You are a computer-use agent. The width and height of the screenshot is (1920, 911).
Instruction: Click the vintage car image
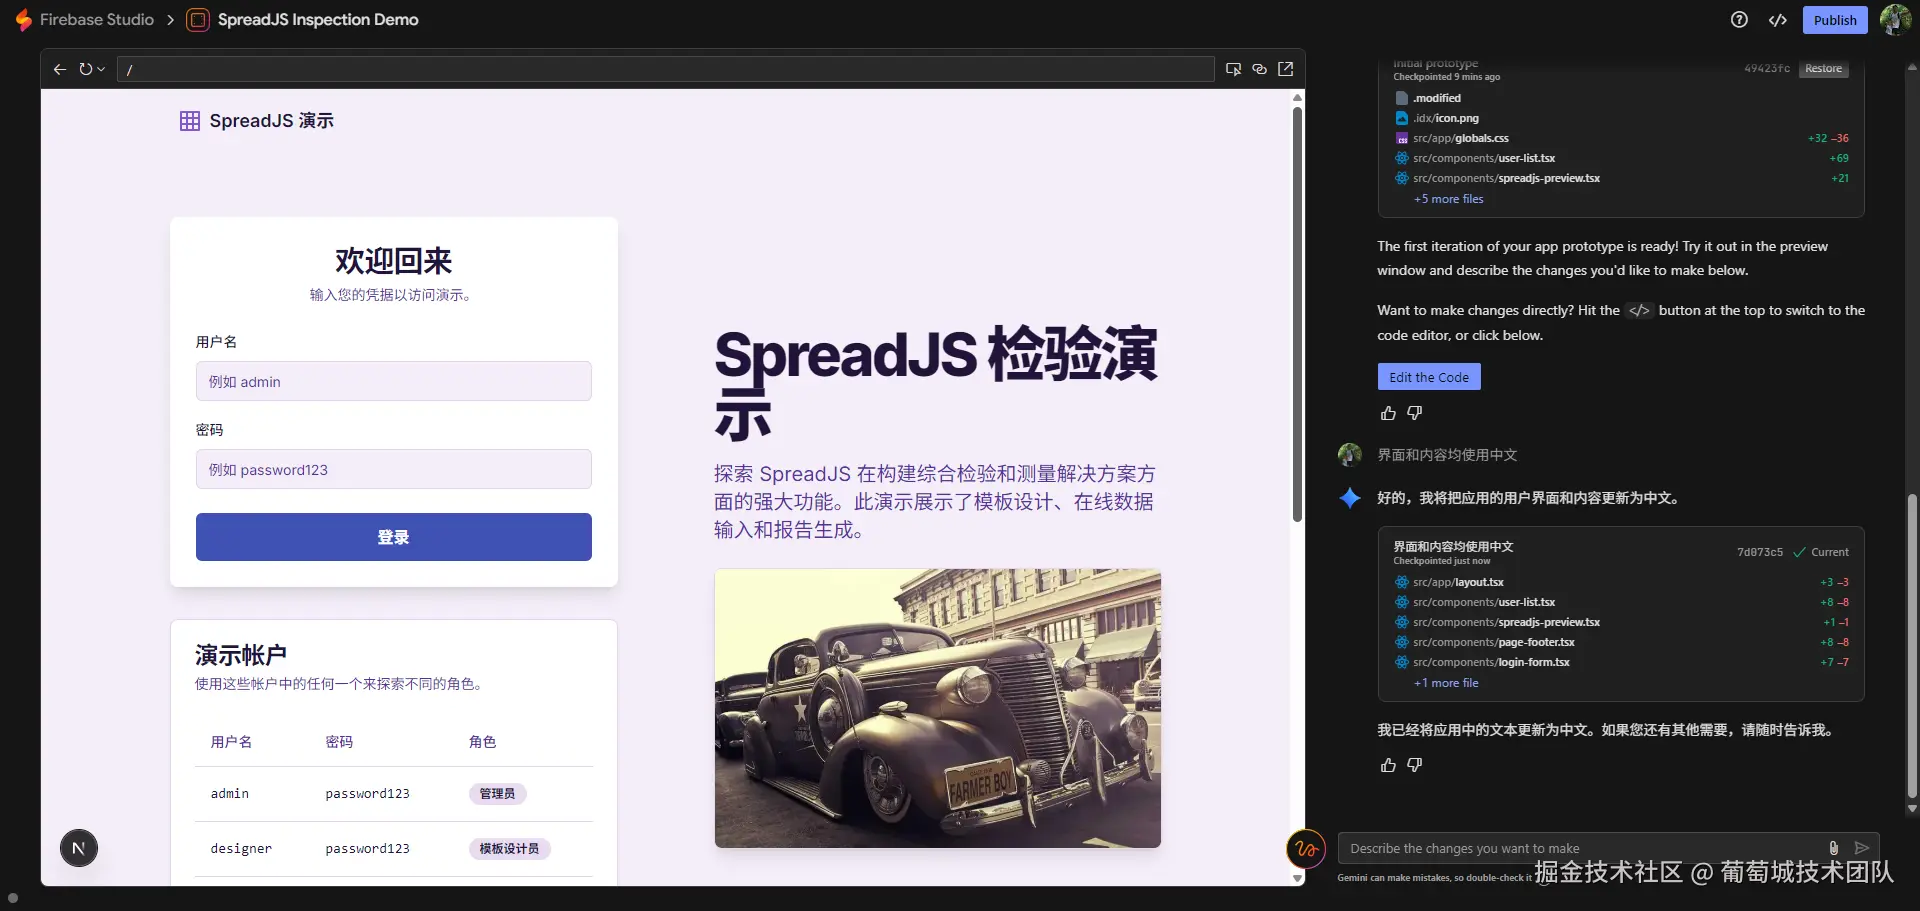(x=938, y=708)
